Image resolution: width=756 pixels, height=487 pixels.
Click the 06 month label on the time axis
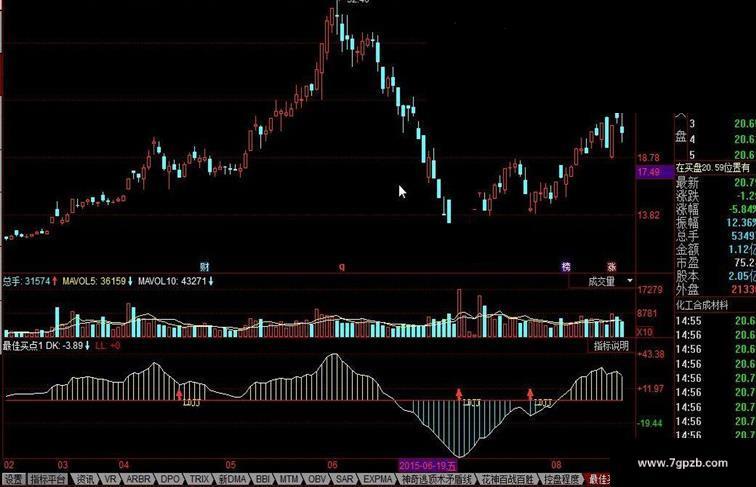[x=332, y=465]
